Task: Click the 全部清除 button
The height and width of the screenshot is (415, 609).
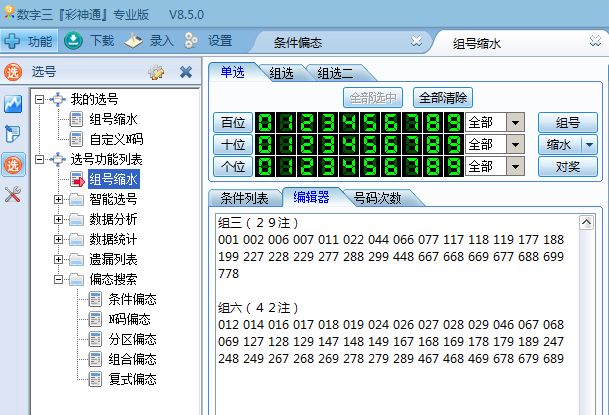Action: click(x=442, y=98)
